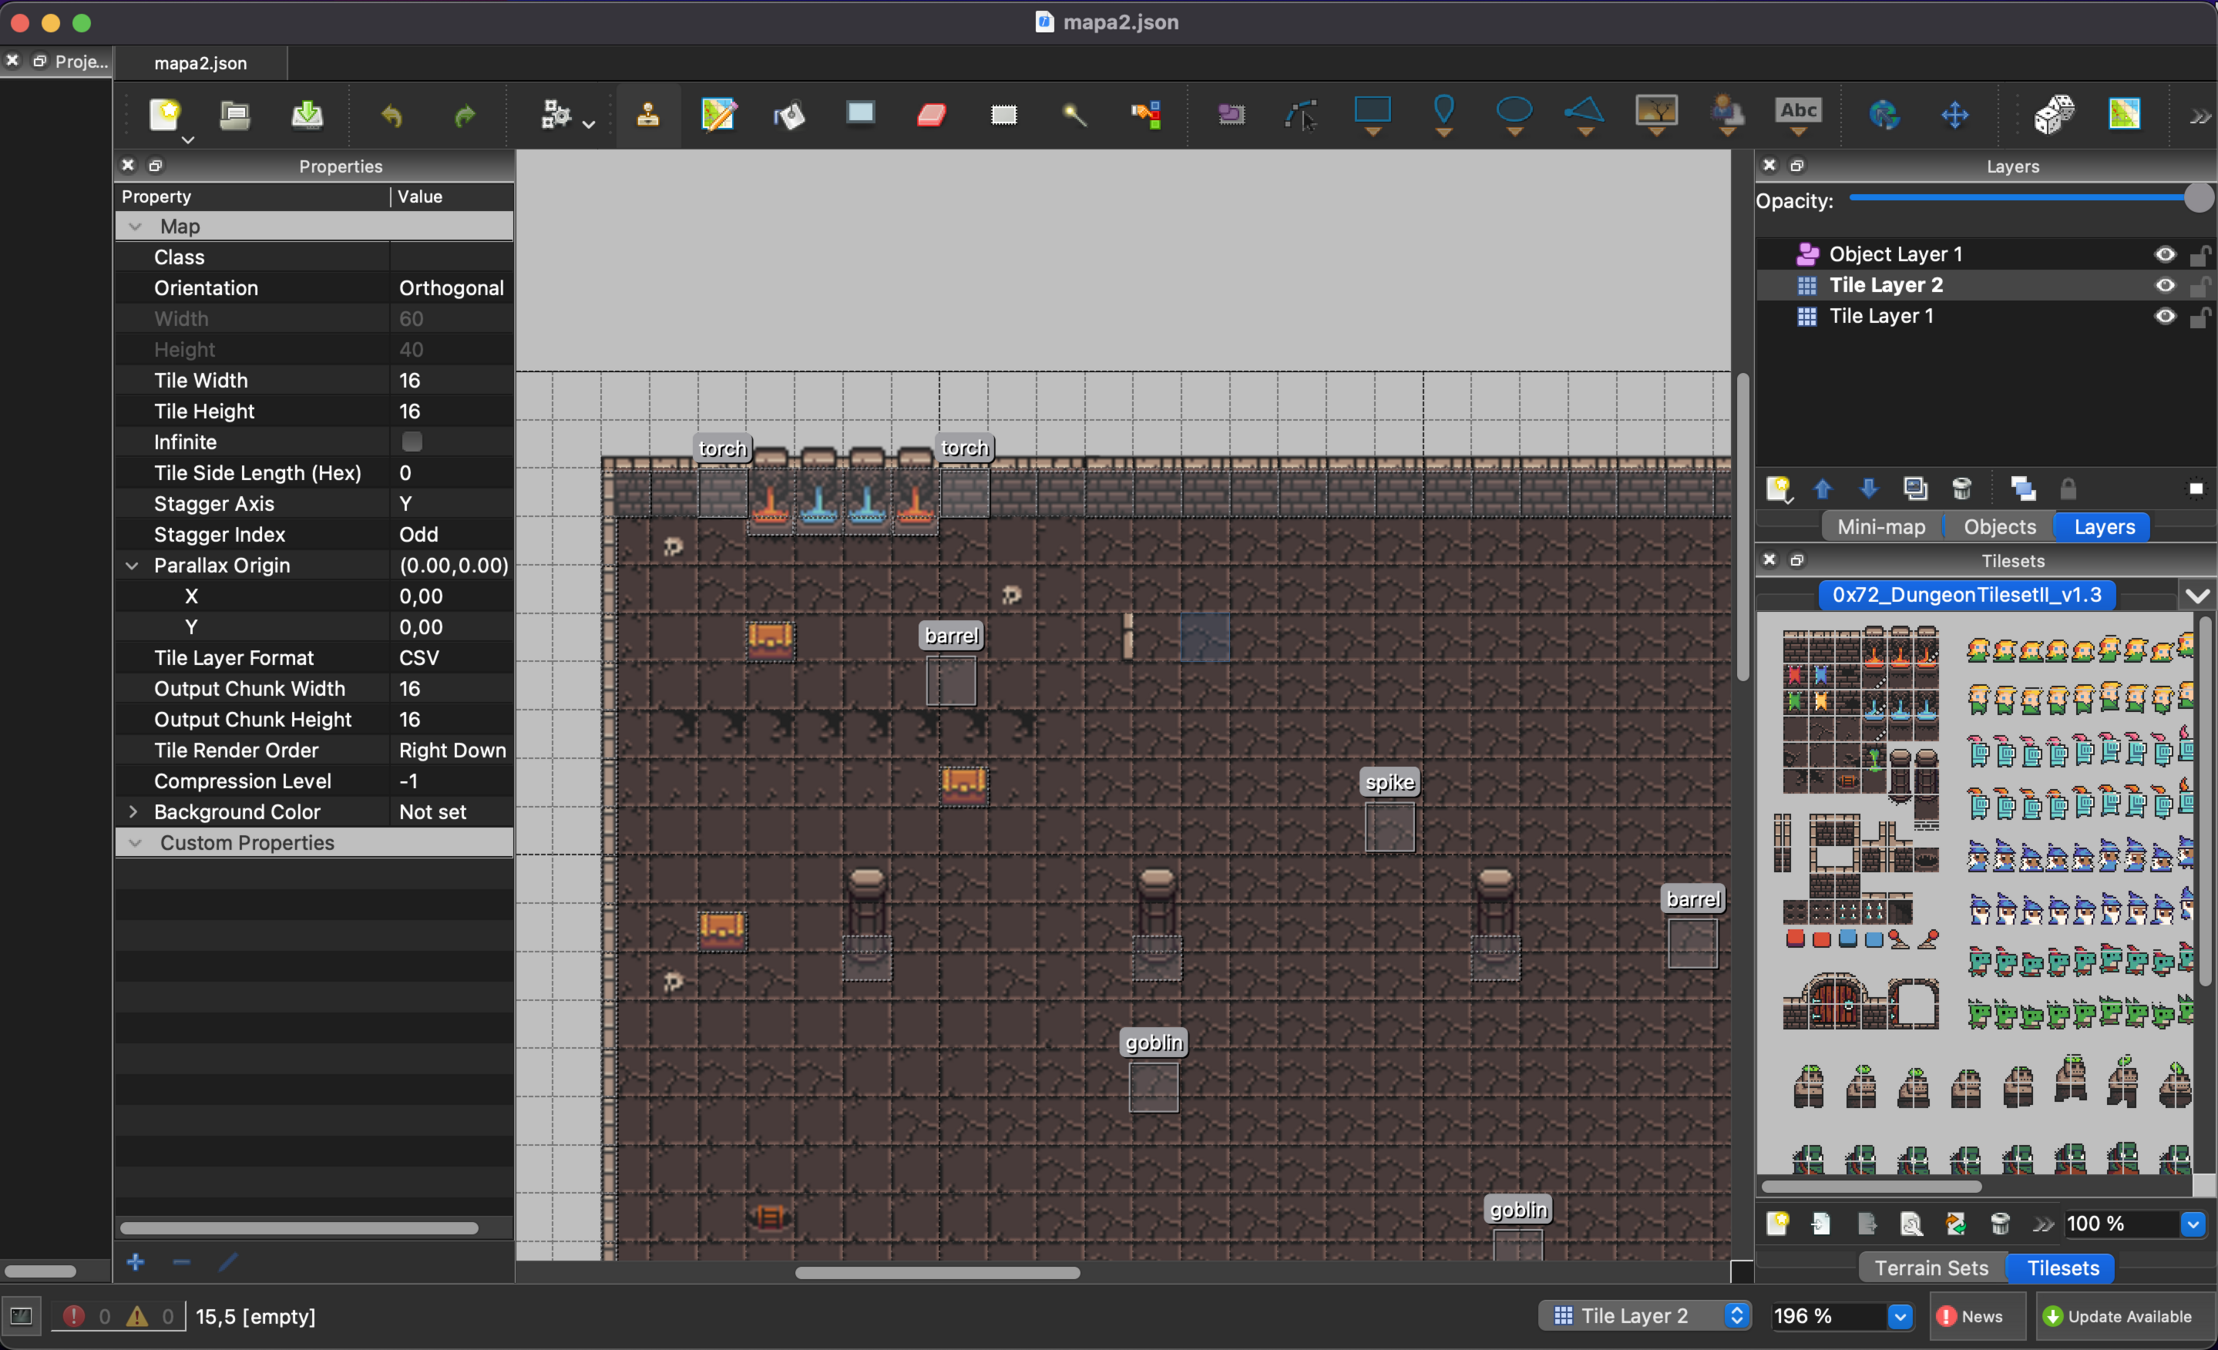Hide Object Layer 1 with eye icon
This screenshot has width=2218, height=1350.
point(2164,254)
